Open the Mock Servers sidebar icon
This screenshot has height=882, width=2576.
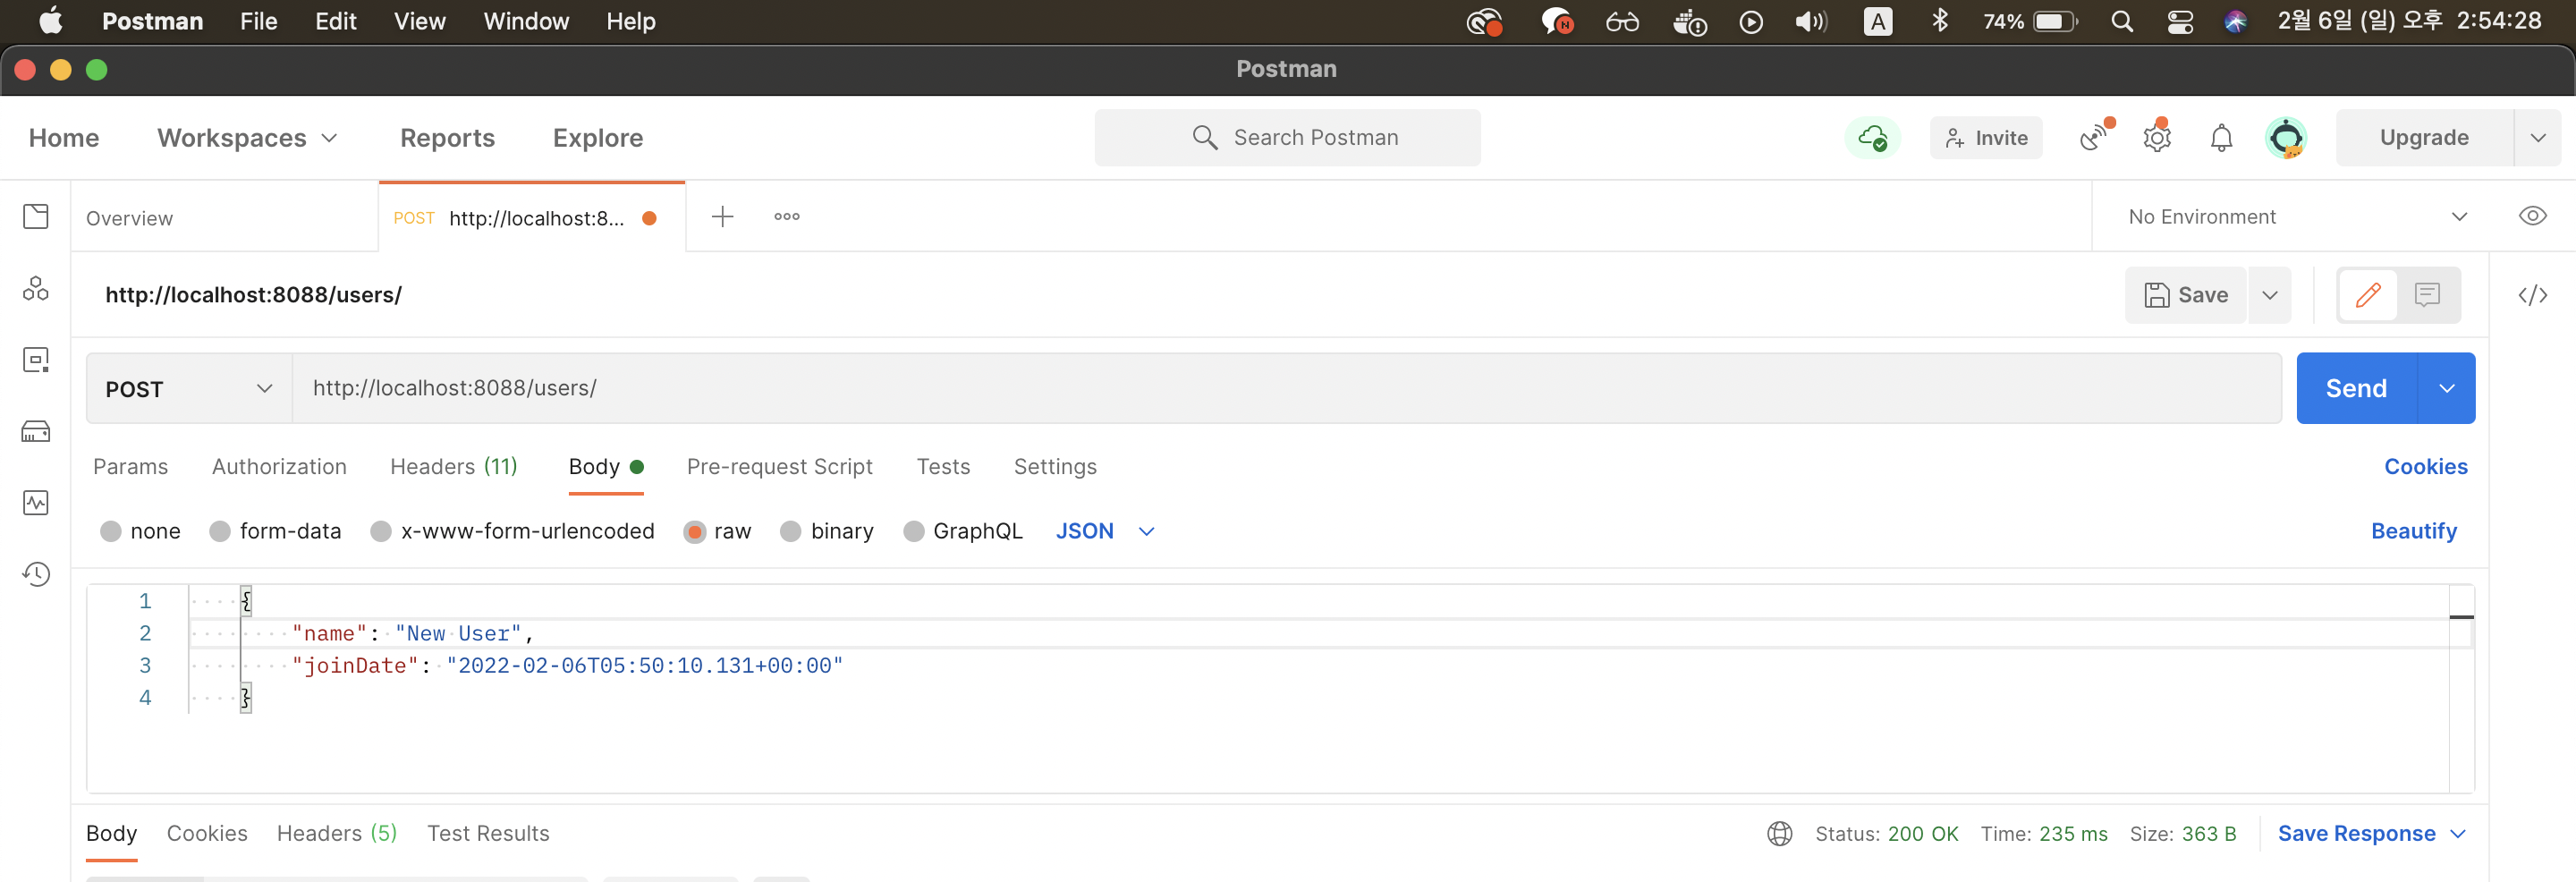click(x=36, y=432)
